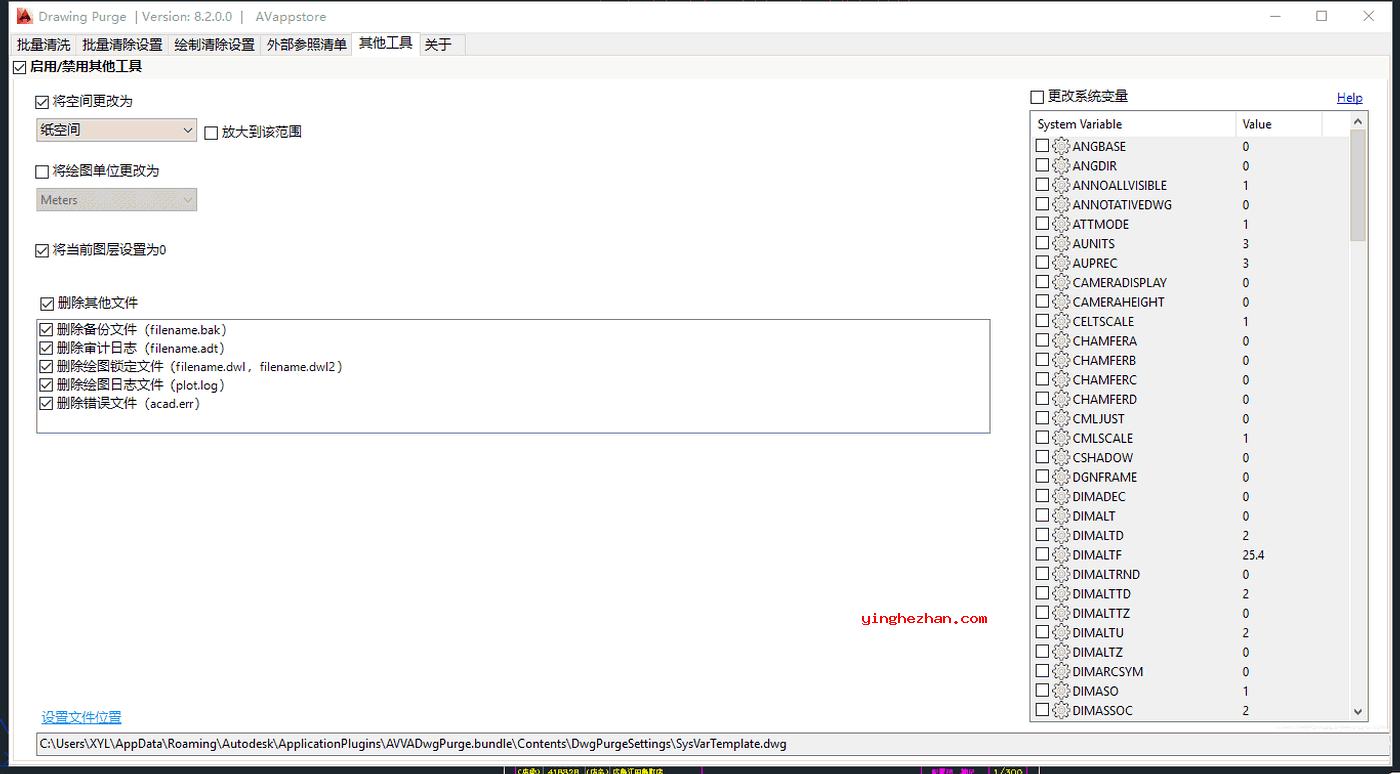Switch to 批量清除设置 tab
The image size is (1400, 774).
(122, 45)
